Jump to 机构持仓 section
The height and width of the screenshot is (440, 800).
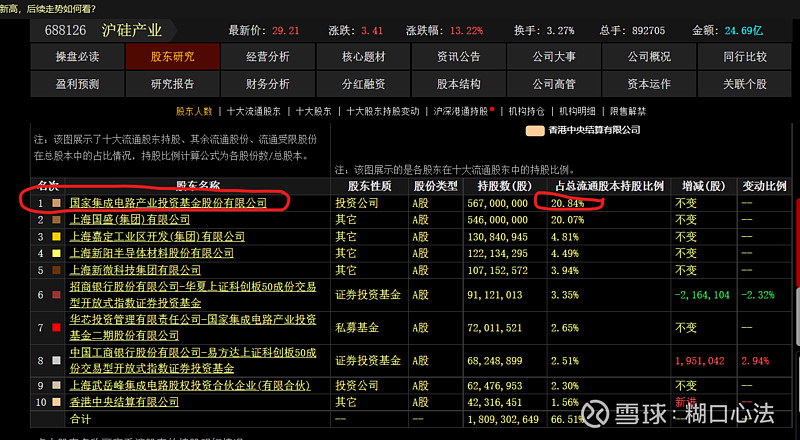527,111
